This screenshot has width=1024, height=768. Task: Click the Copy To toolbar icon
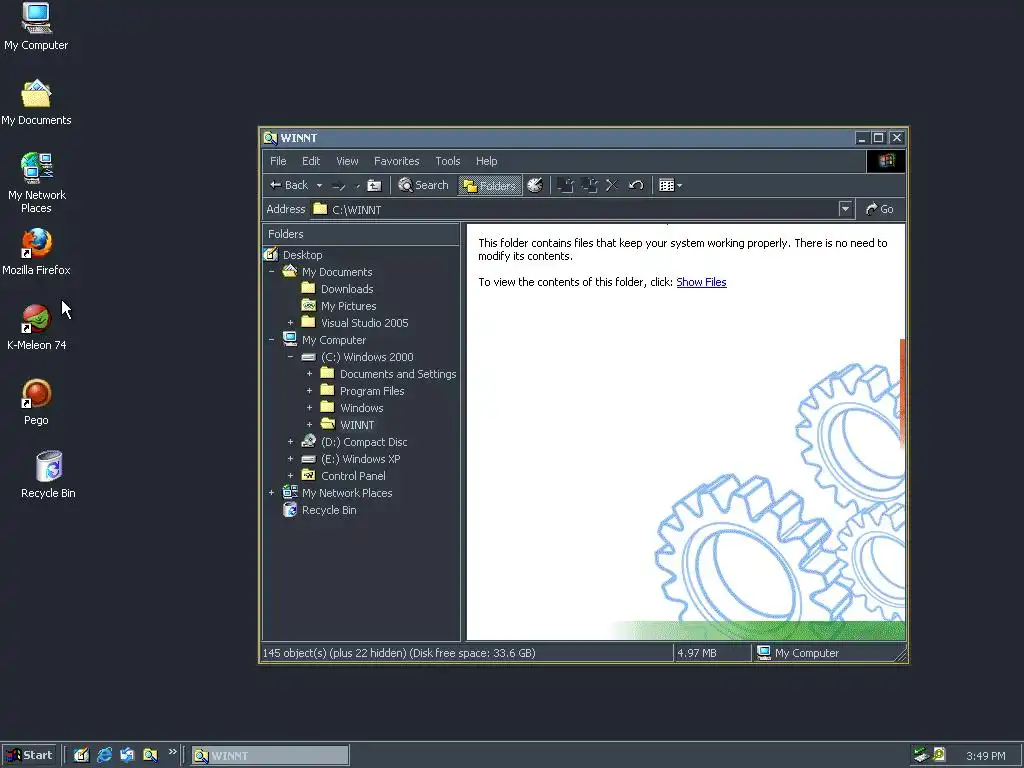coord(589,185)
